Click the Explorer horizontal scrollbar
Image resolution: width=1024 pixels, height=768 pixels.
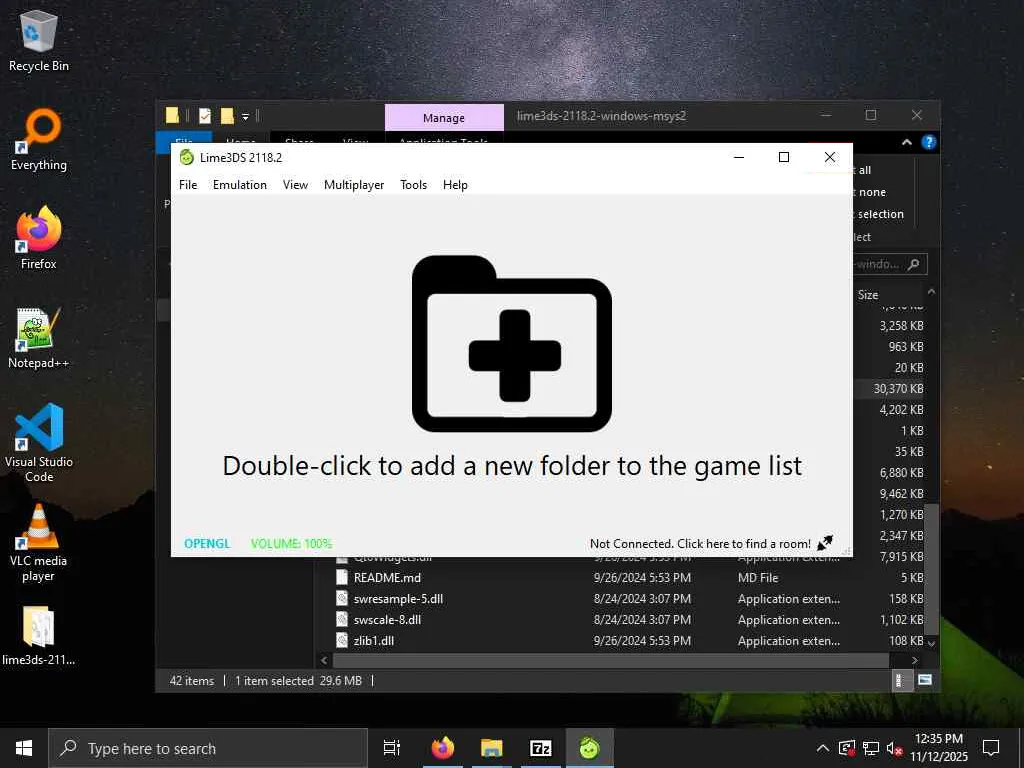611,660
